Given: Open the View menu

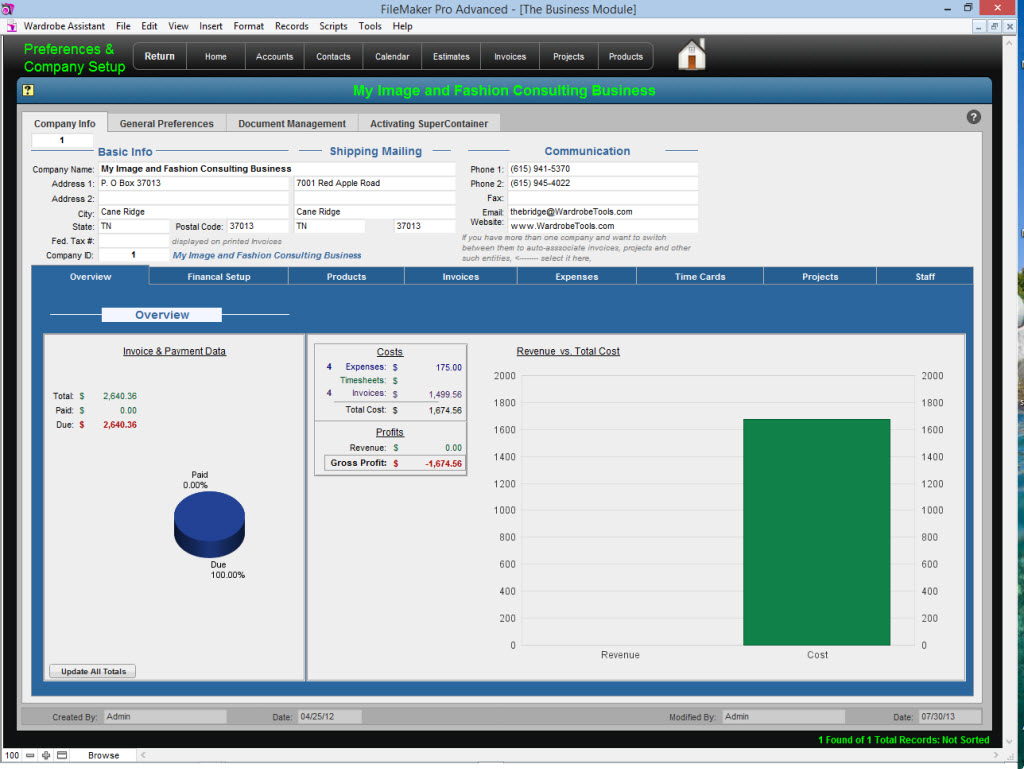Looking at the screenshot, I should tap(178, 26).
